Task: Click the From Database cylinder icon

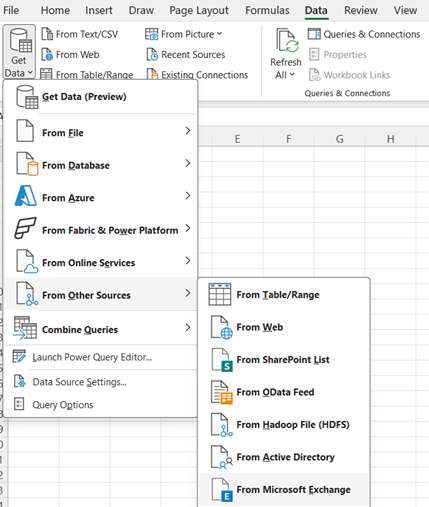Action: point(27,164)
